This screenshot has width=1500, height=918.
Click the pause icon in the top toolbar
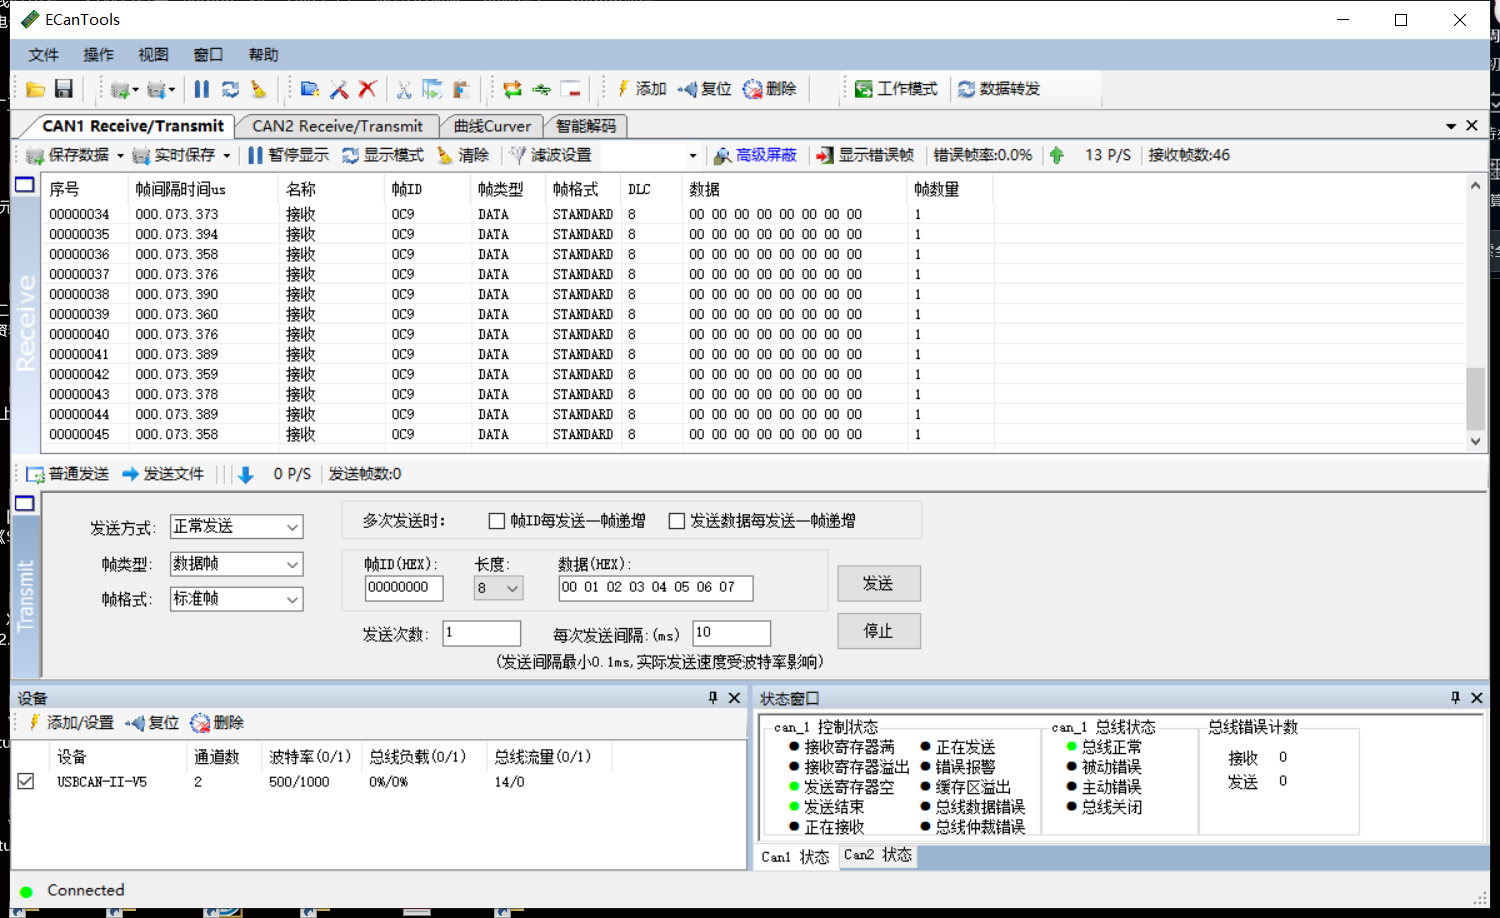point(202,89)
